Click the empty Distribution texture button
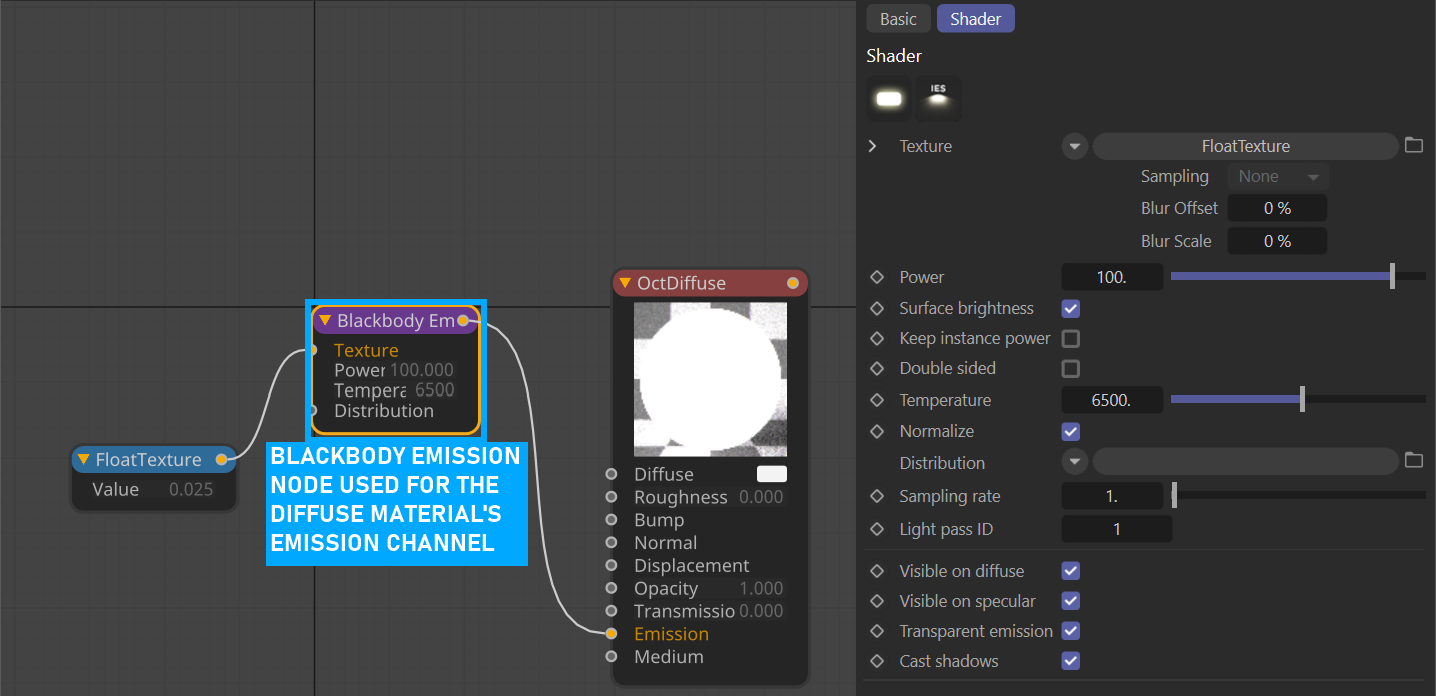 (x=1245, y=461)
